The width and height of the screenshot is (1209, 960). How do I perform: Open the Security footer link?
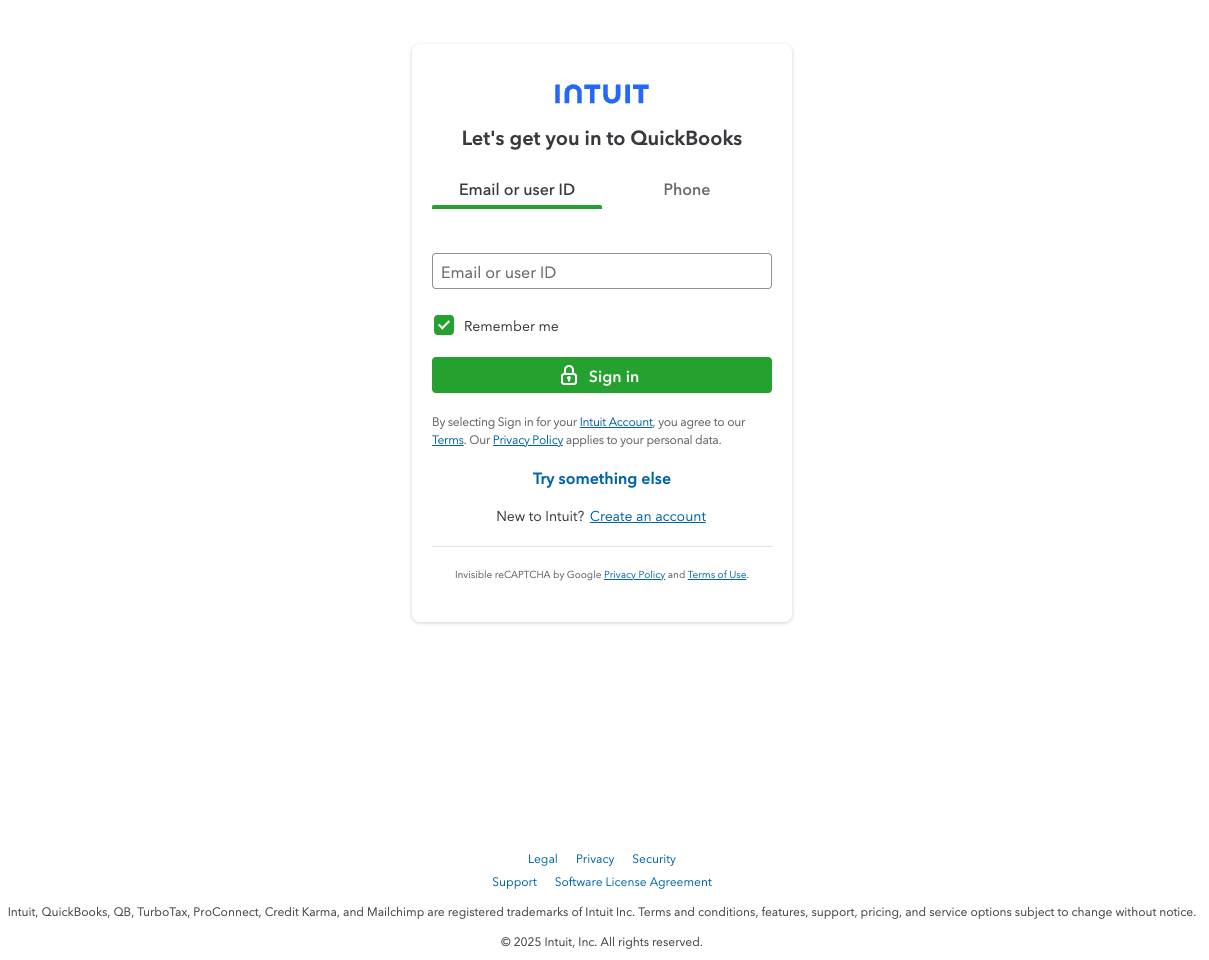coord(654,859)
